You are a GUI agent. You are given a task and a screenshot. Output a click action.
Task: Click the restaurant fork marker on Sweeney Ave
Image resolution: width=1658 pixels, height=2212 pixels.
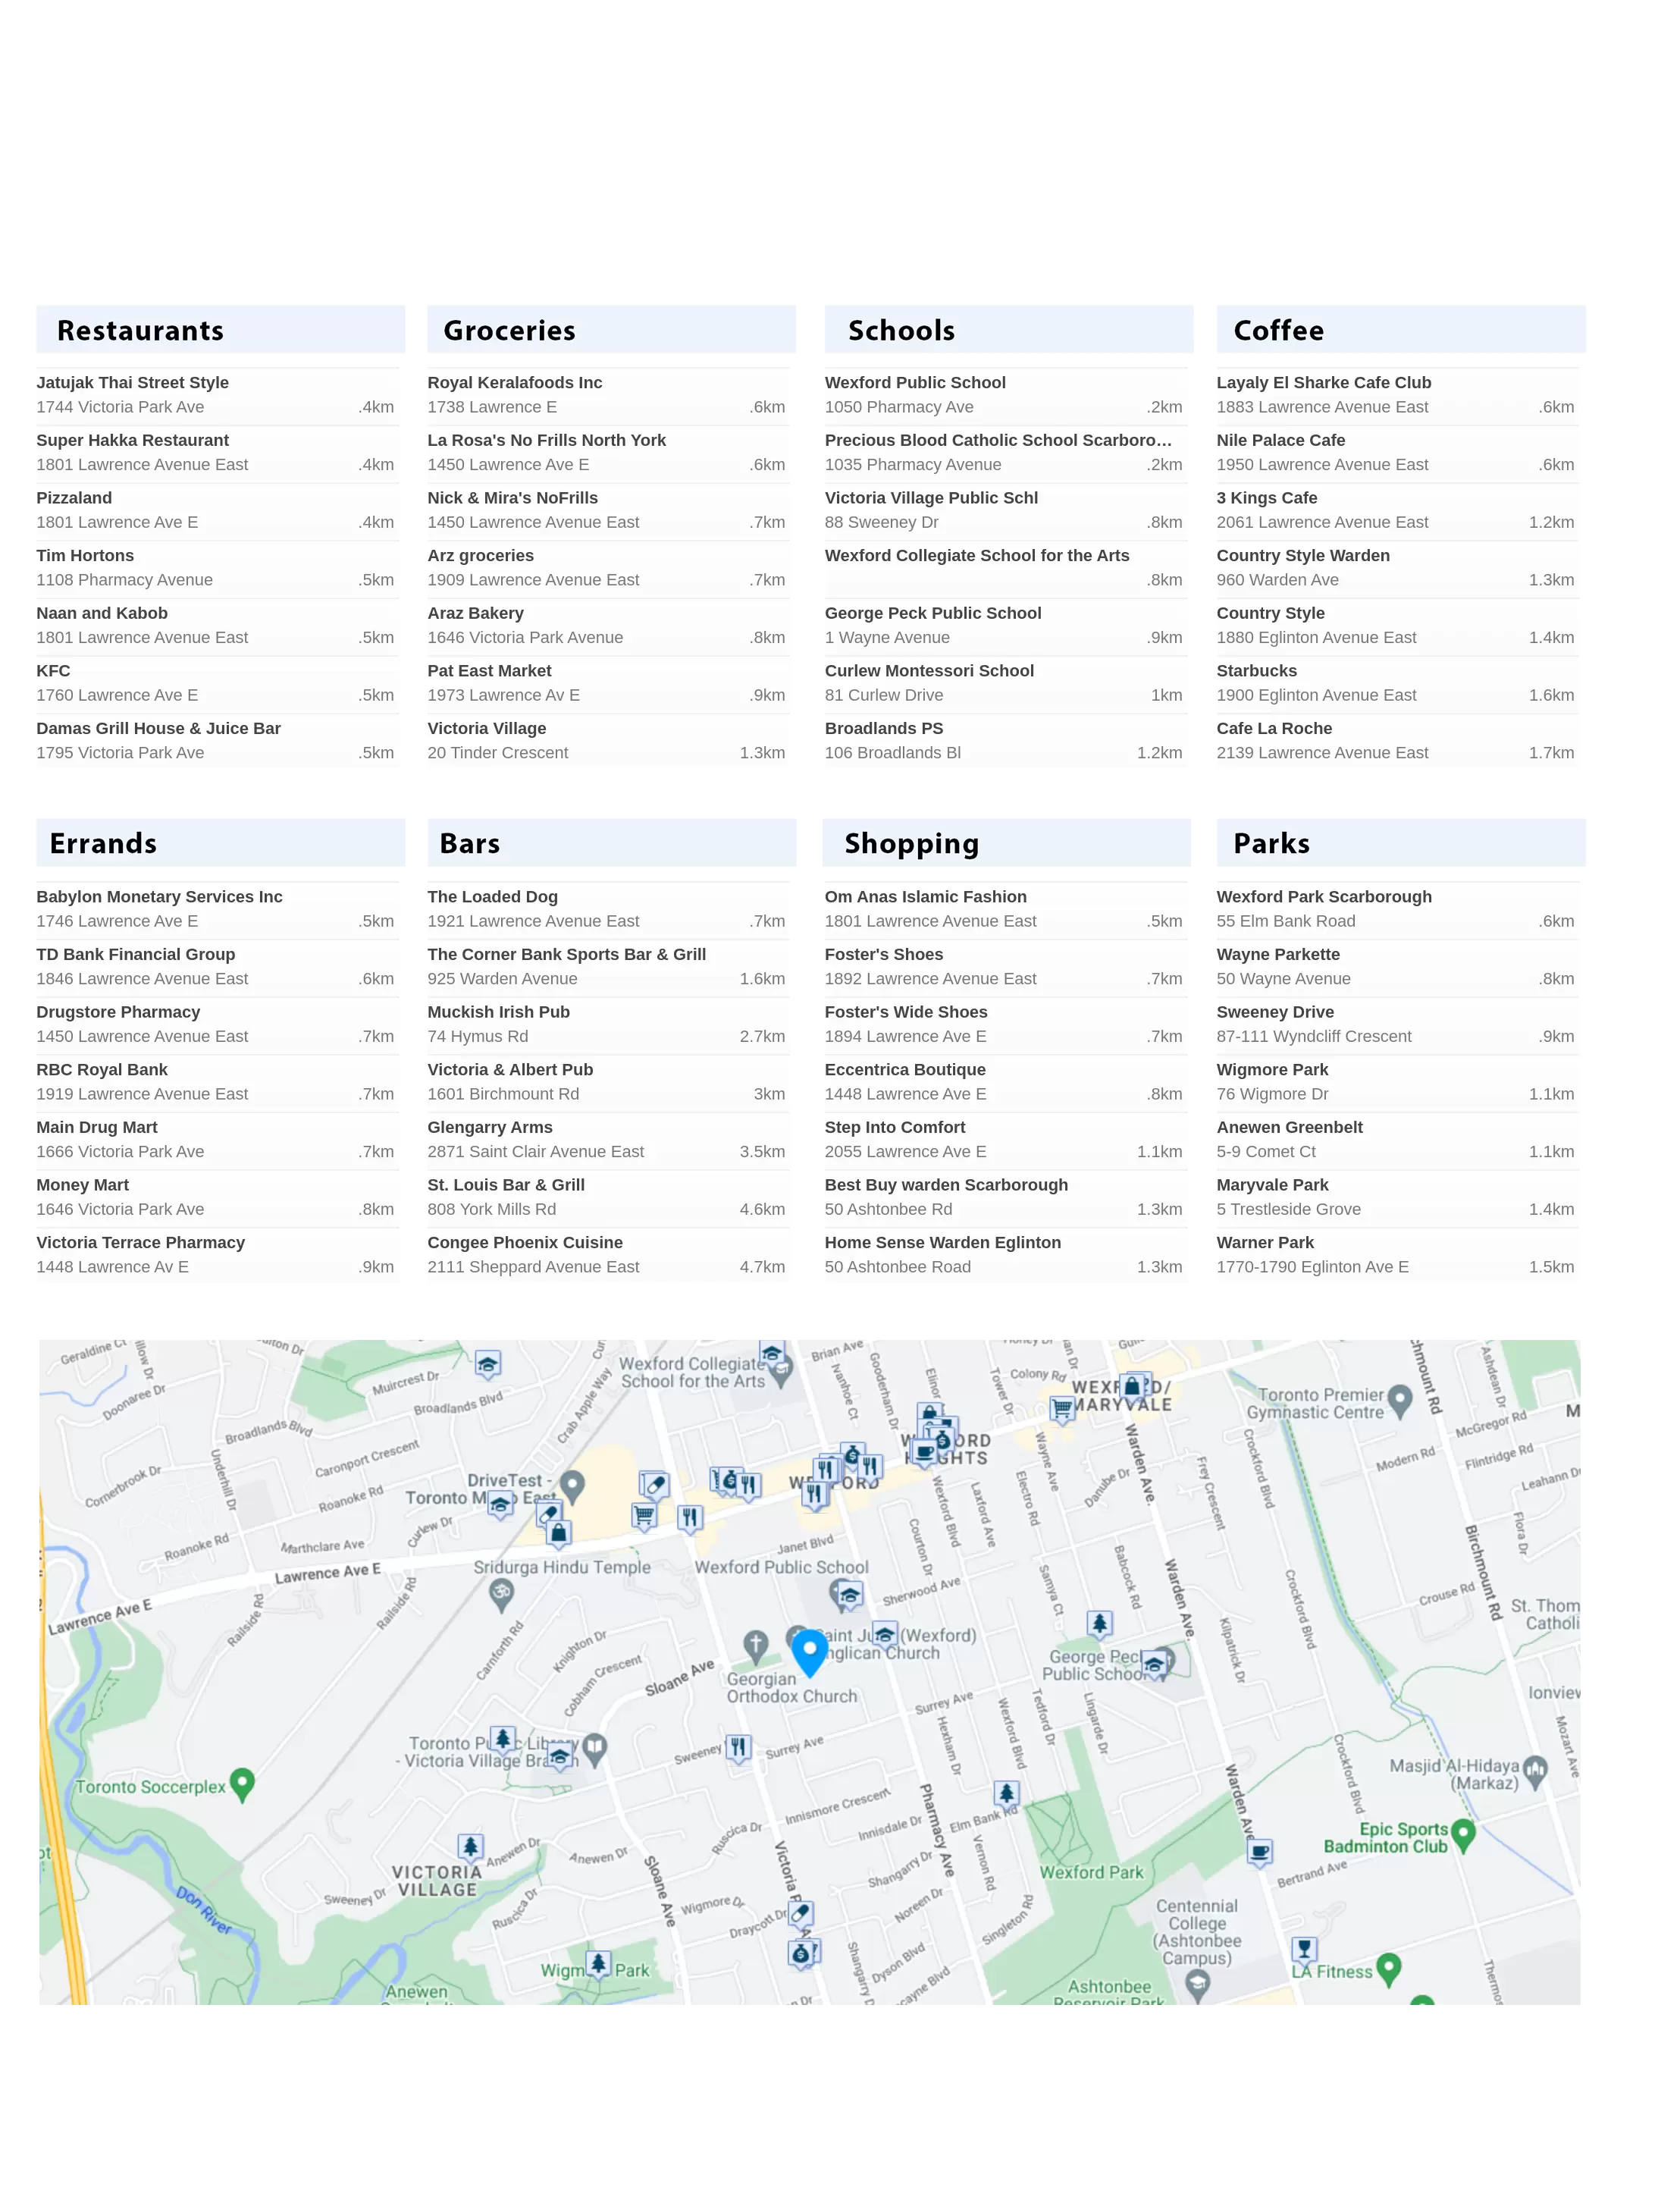738,1747
